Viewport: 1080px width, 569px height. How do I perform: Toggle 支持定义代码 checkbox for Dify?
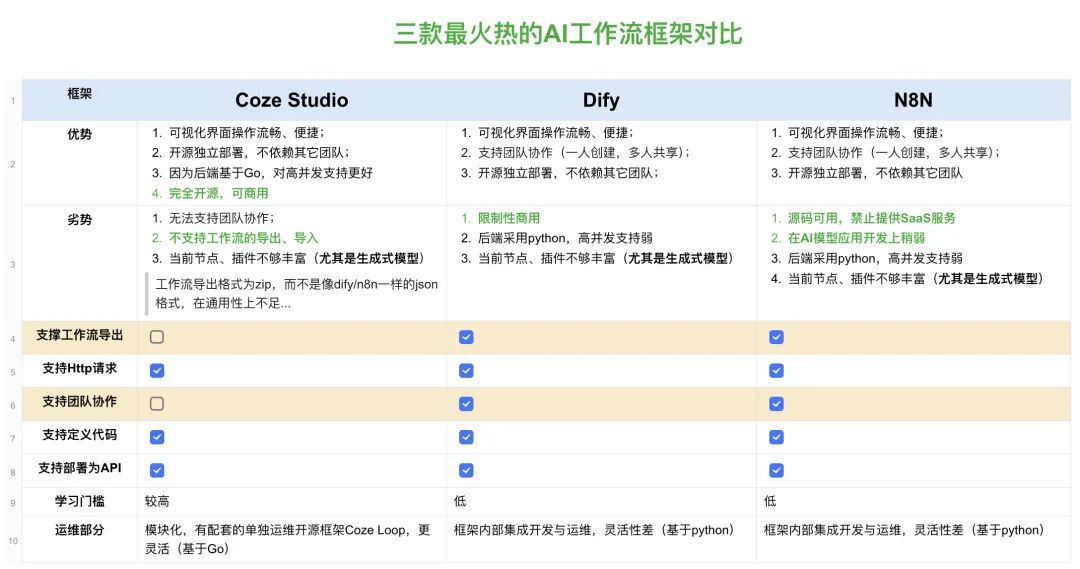[466, 437]
